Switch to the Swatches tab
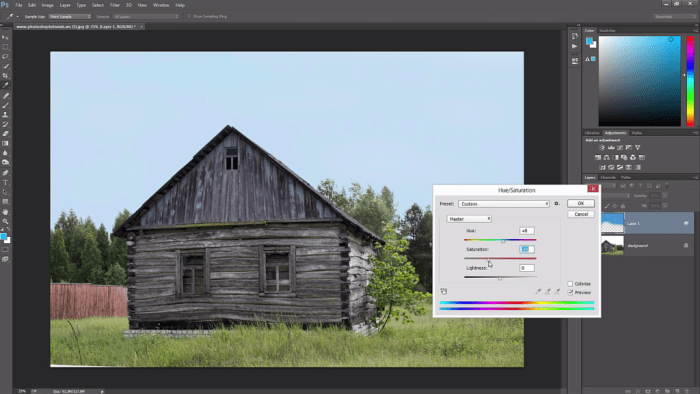This screenshot has height=394, width=700. coord(607,30)
